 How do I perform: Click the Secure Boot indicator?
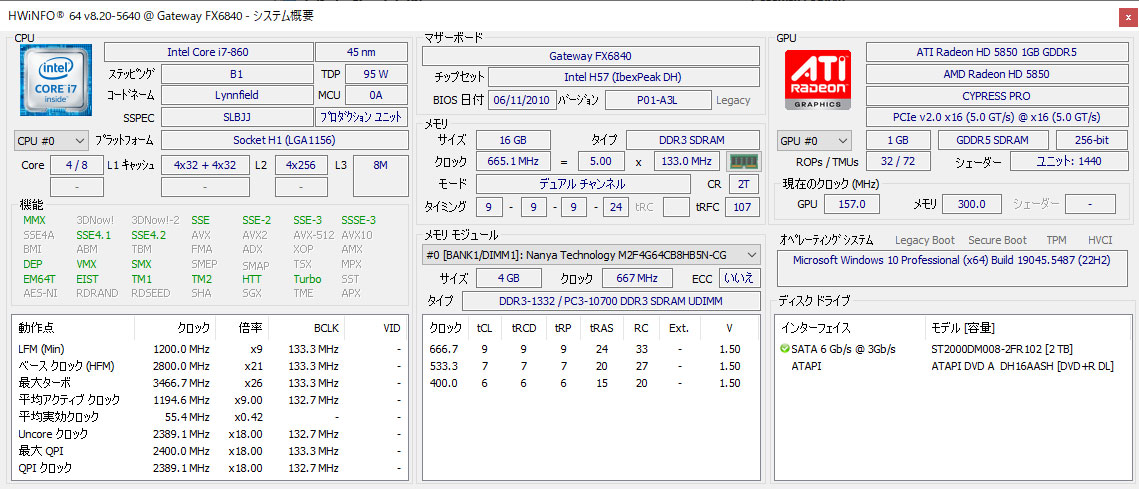tap(997, 240)
